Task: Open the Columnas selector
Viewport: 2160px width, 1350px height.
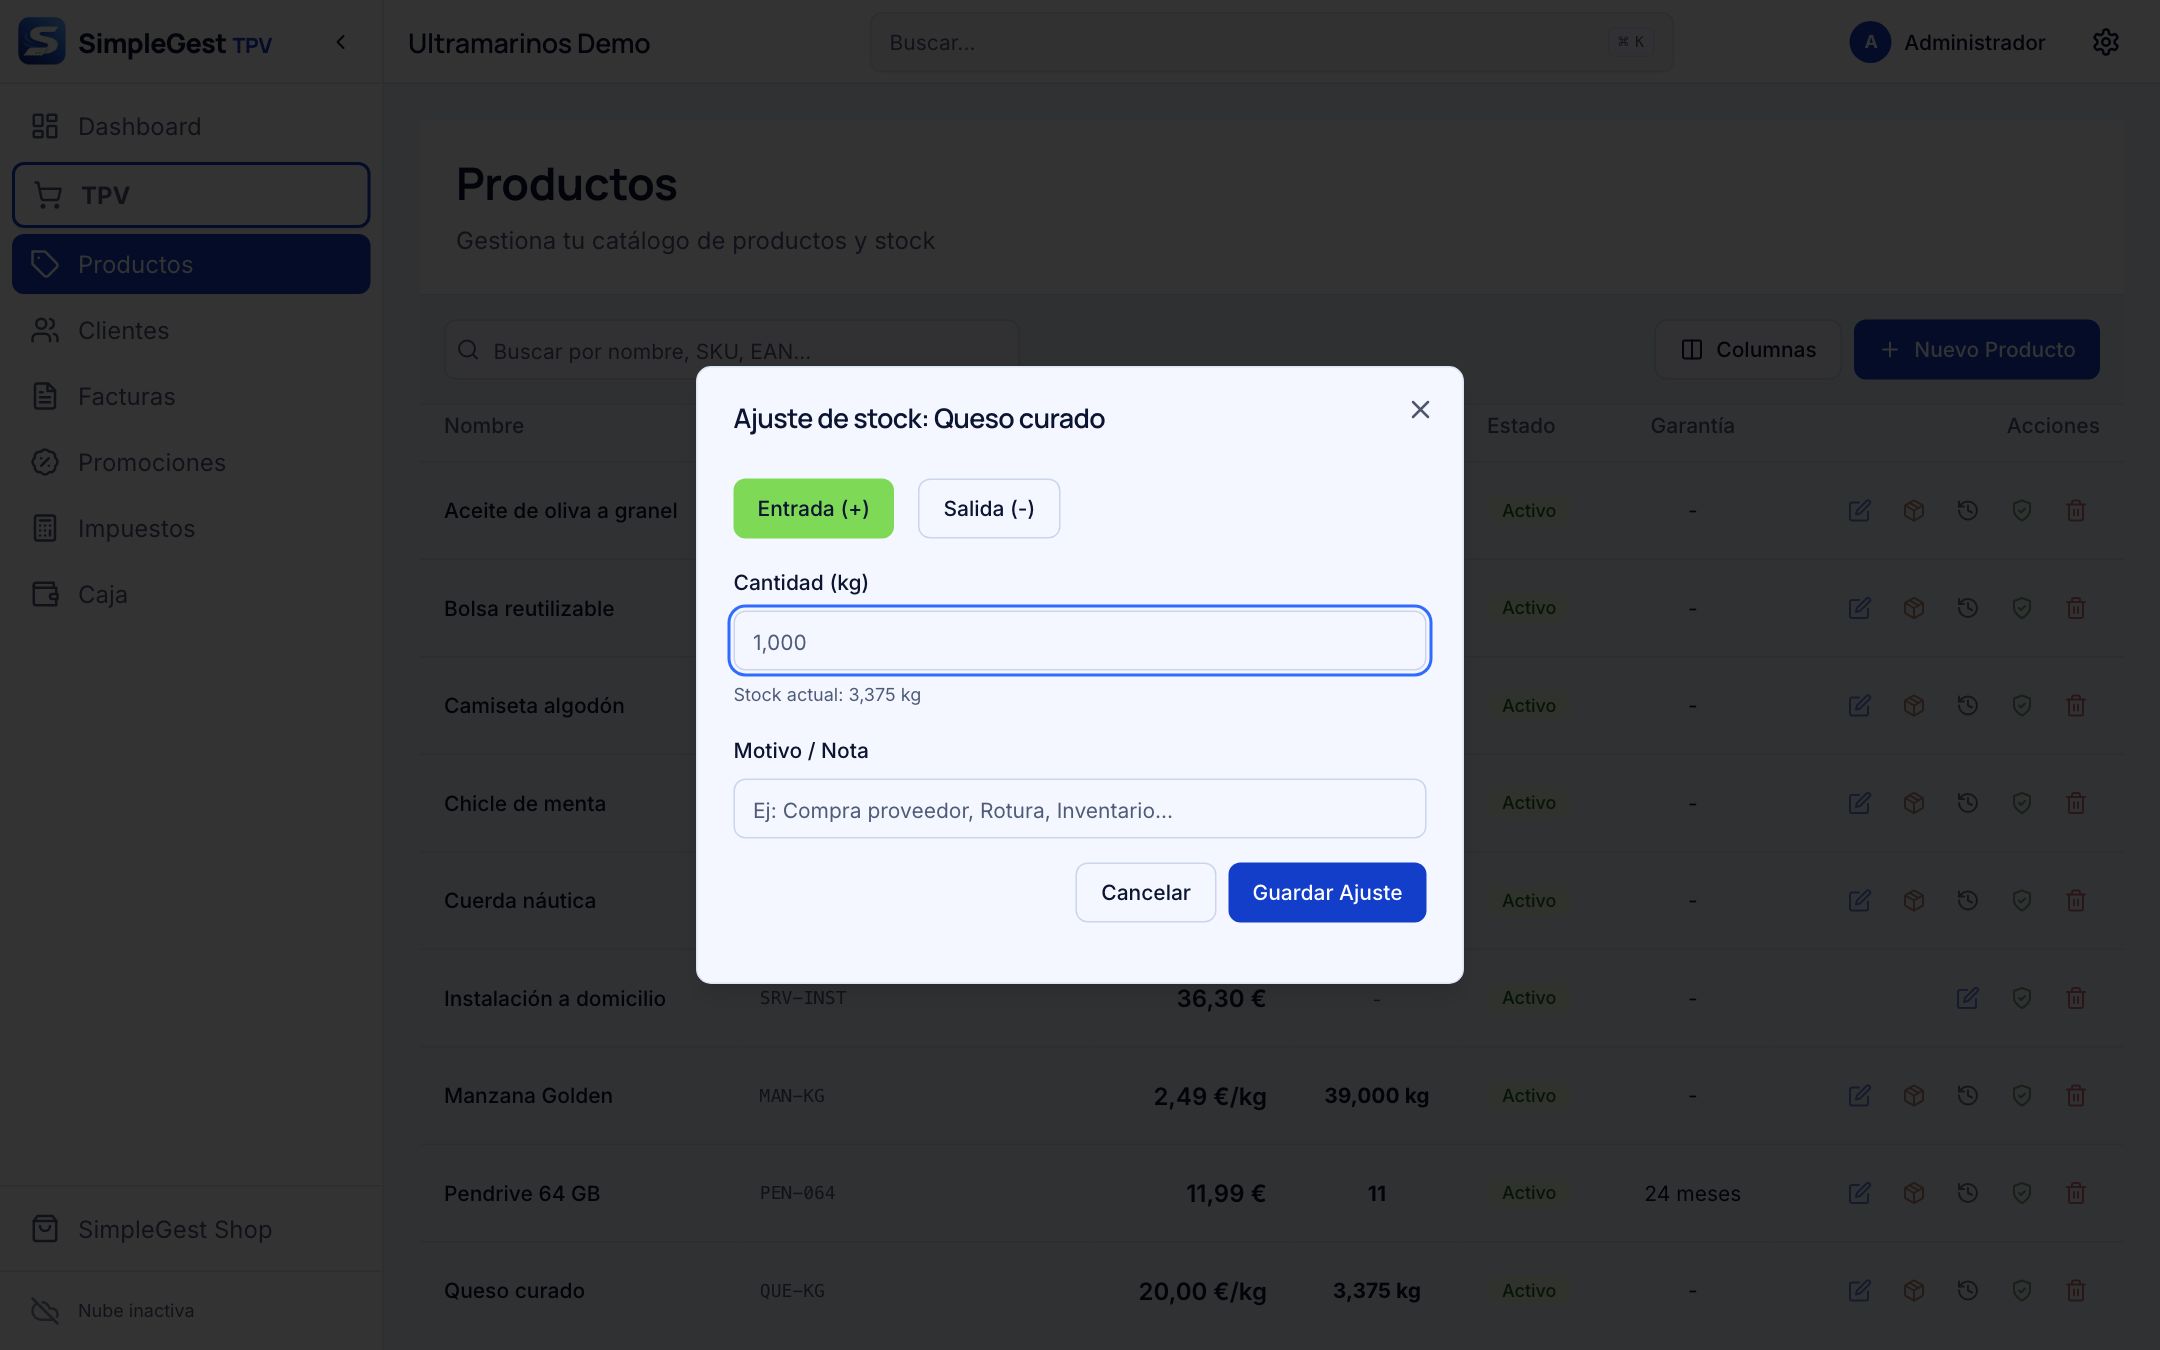Action: click(1747, 349)
